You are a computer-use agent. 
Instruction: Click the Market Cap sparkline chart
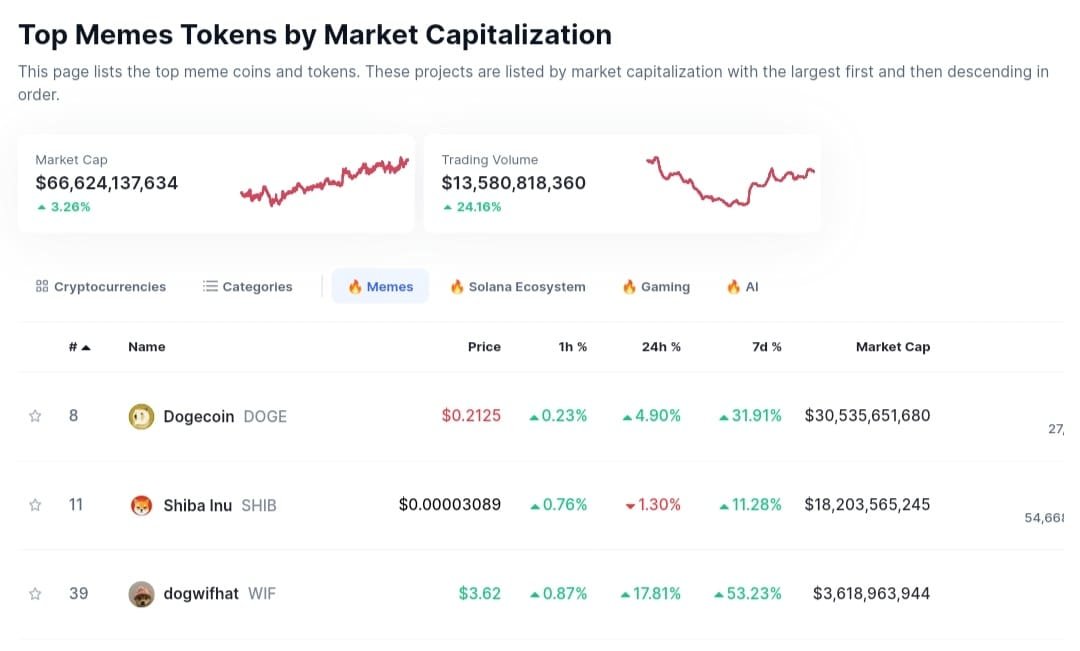tap(325, 182)
